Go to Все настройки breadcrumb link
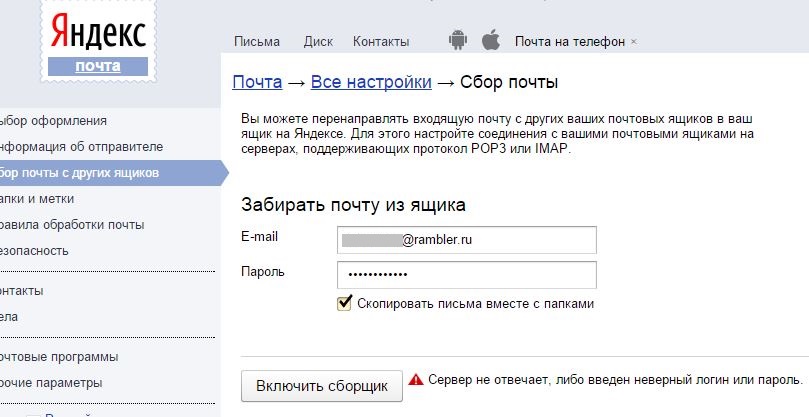The height and width of the screenshot is (417, 809). pyautogui.click(x=371, y=82)
